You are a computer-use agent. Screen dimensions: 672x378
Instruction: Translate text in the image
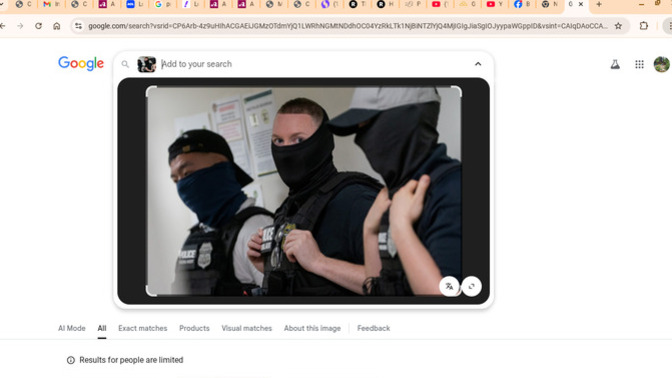449,286
